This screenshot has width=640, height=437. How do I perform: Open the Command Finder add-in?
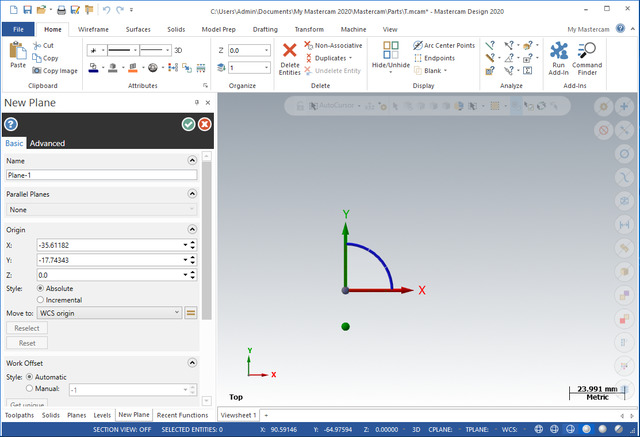(x=587, y=51)
